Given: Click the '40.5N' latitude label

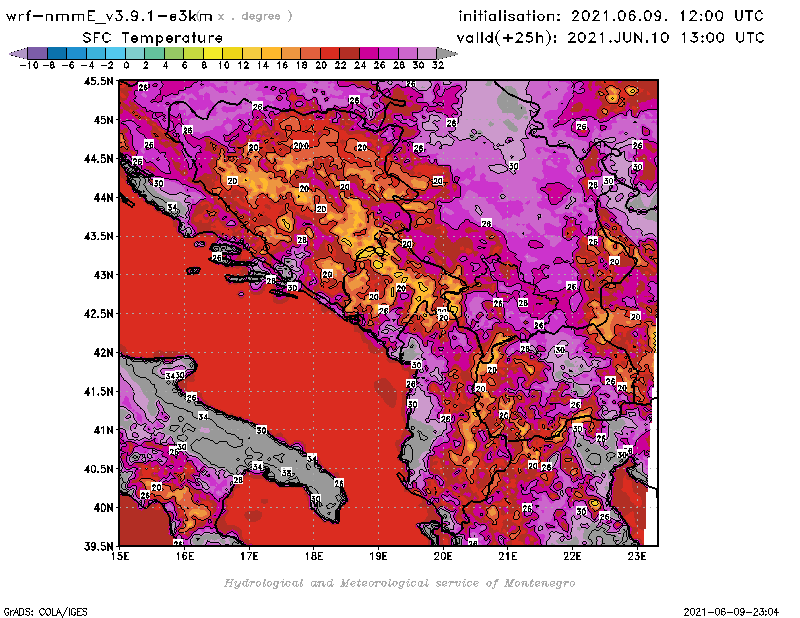Looking at the screenshot, I should 98,469.
